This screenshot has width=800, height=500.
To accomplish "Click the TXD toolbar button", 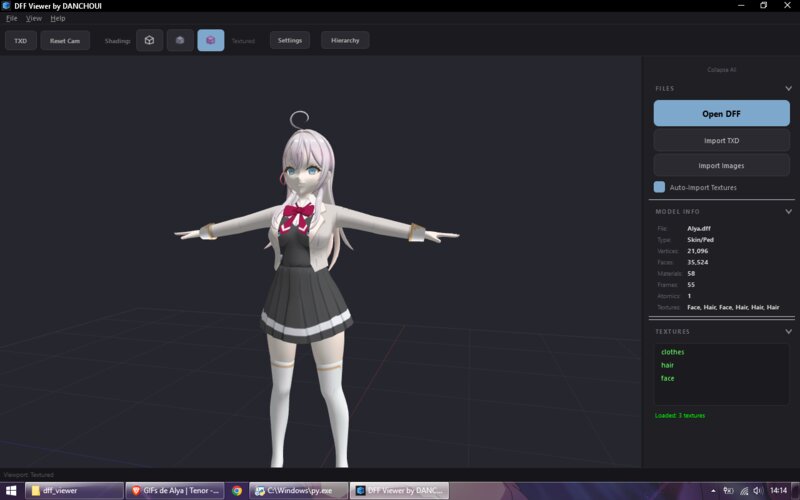I will [x=21, y=40].
